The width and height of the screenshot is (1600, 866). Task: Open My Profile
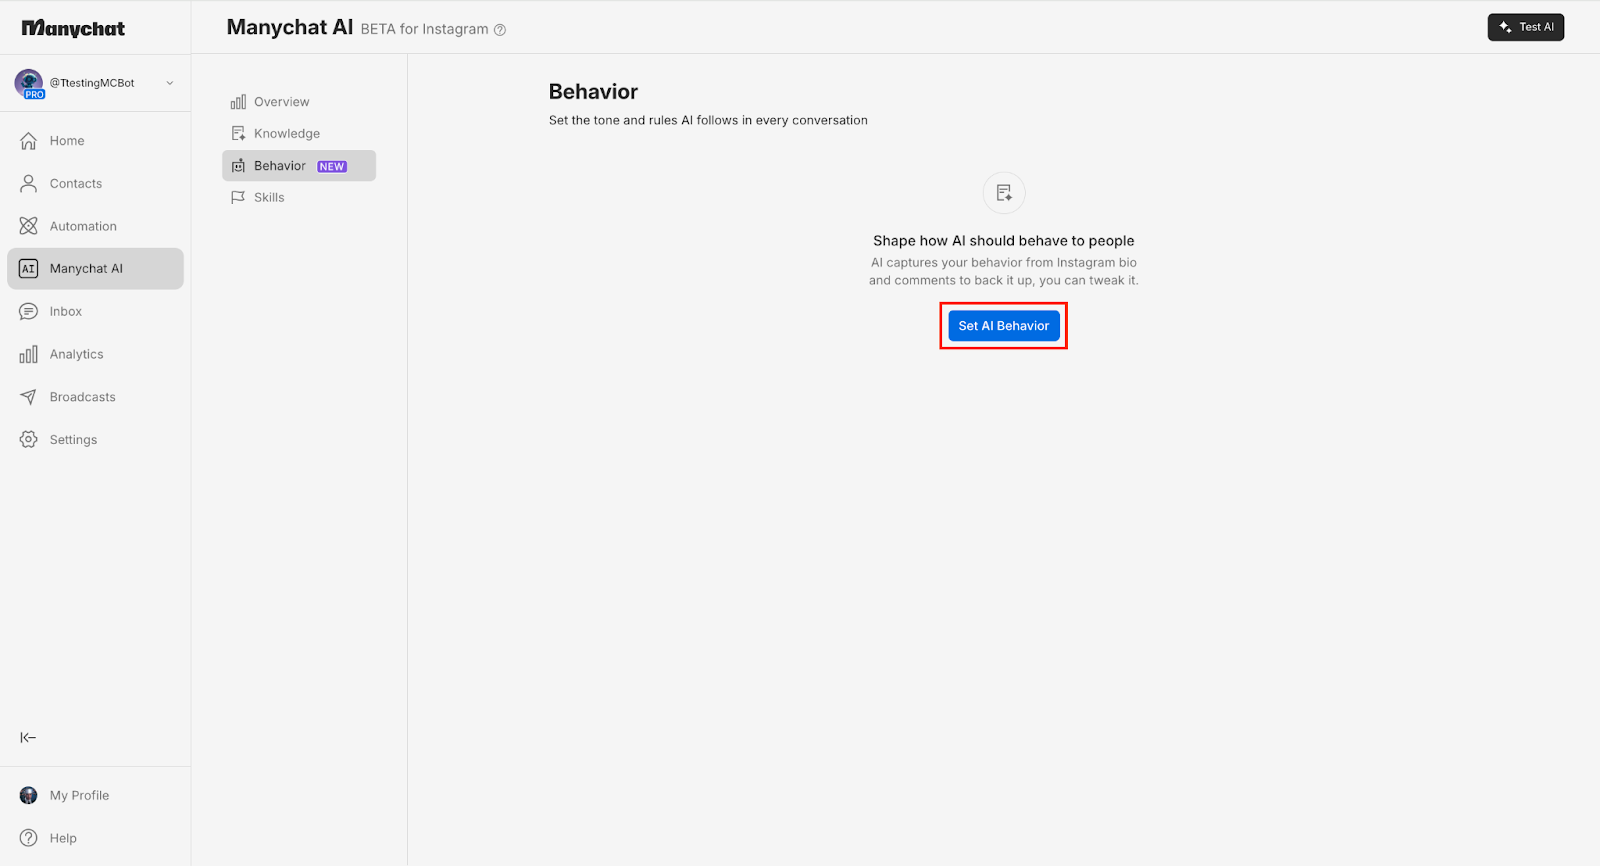click(x=79, y=796)
